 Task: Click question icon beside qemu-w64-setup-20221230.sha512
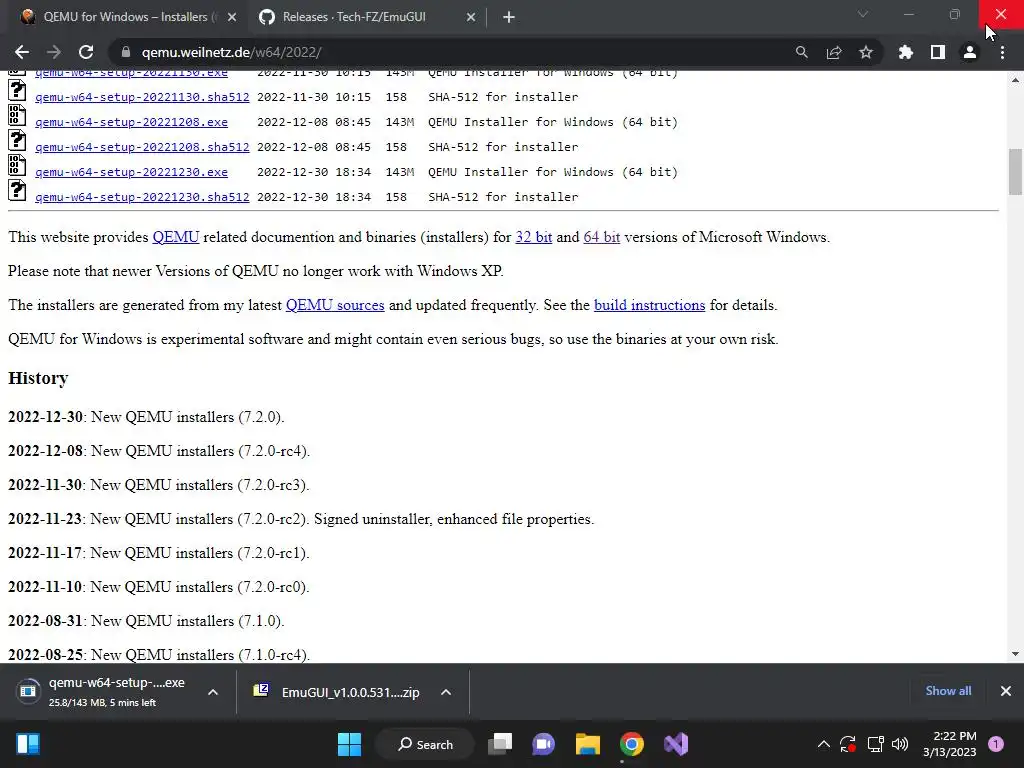[17, 189]
